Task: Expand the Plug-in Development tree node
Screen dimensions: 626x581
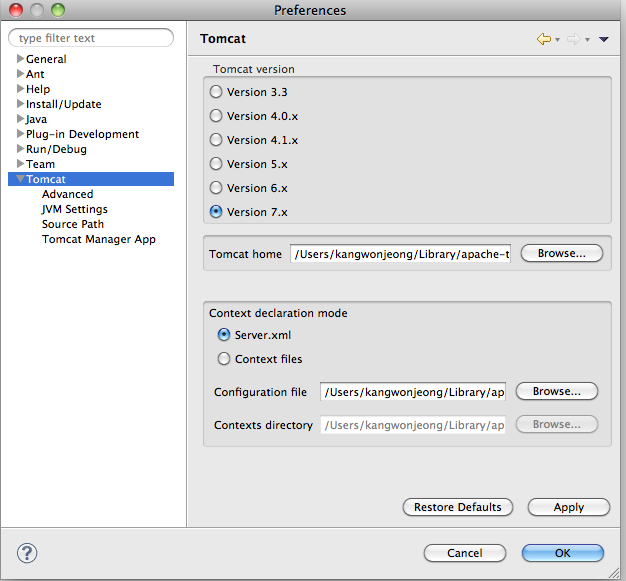Action: click(20, 134)
